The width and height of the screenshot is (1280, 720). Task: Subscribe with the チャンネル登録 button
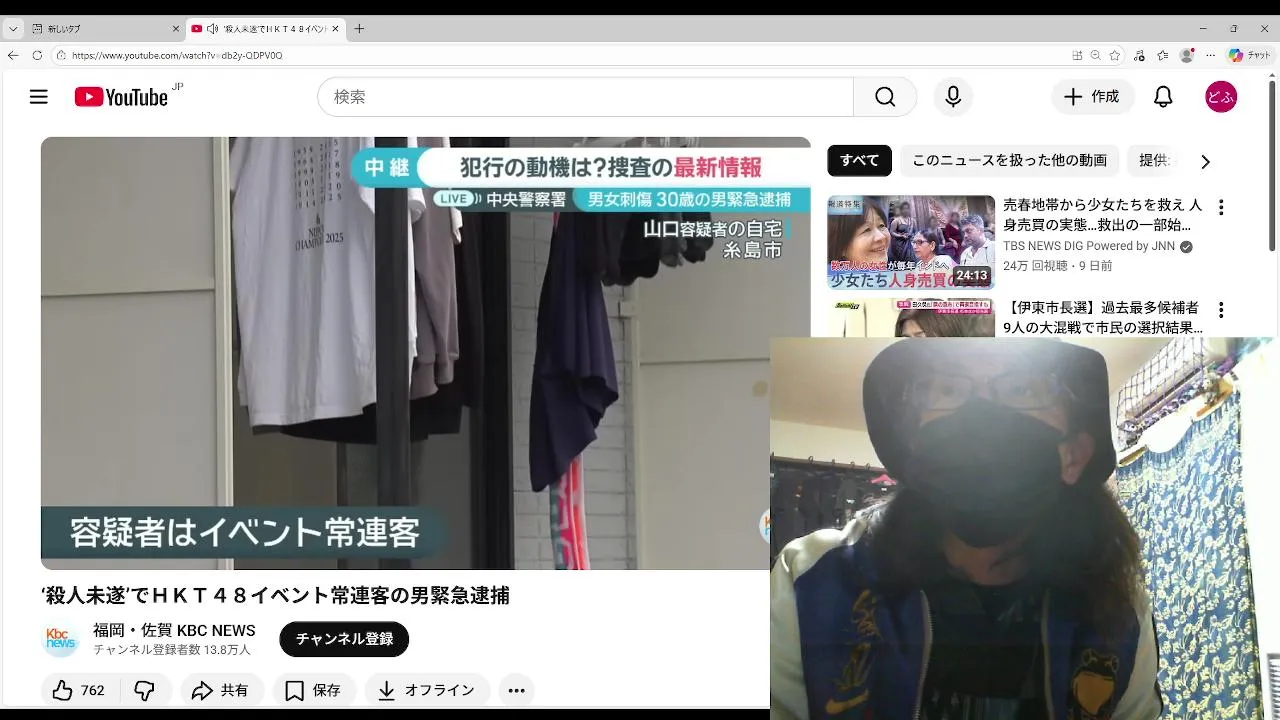click(x=344, y=639)
